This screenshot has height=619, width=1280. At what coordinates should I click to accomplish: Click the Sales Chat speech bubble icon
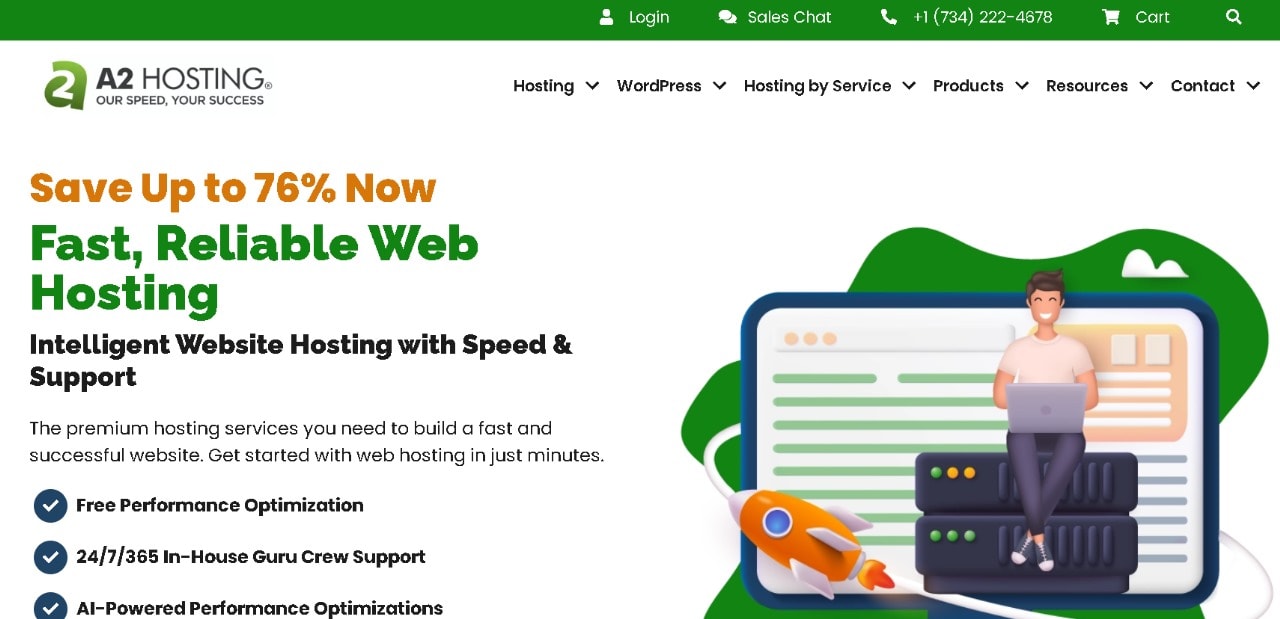click(727, 17)
